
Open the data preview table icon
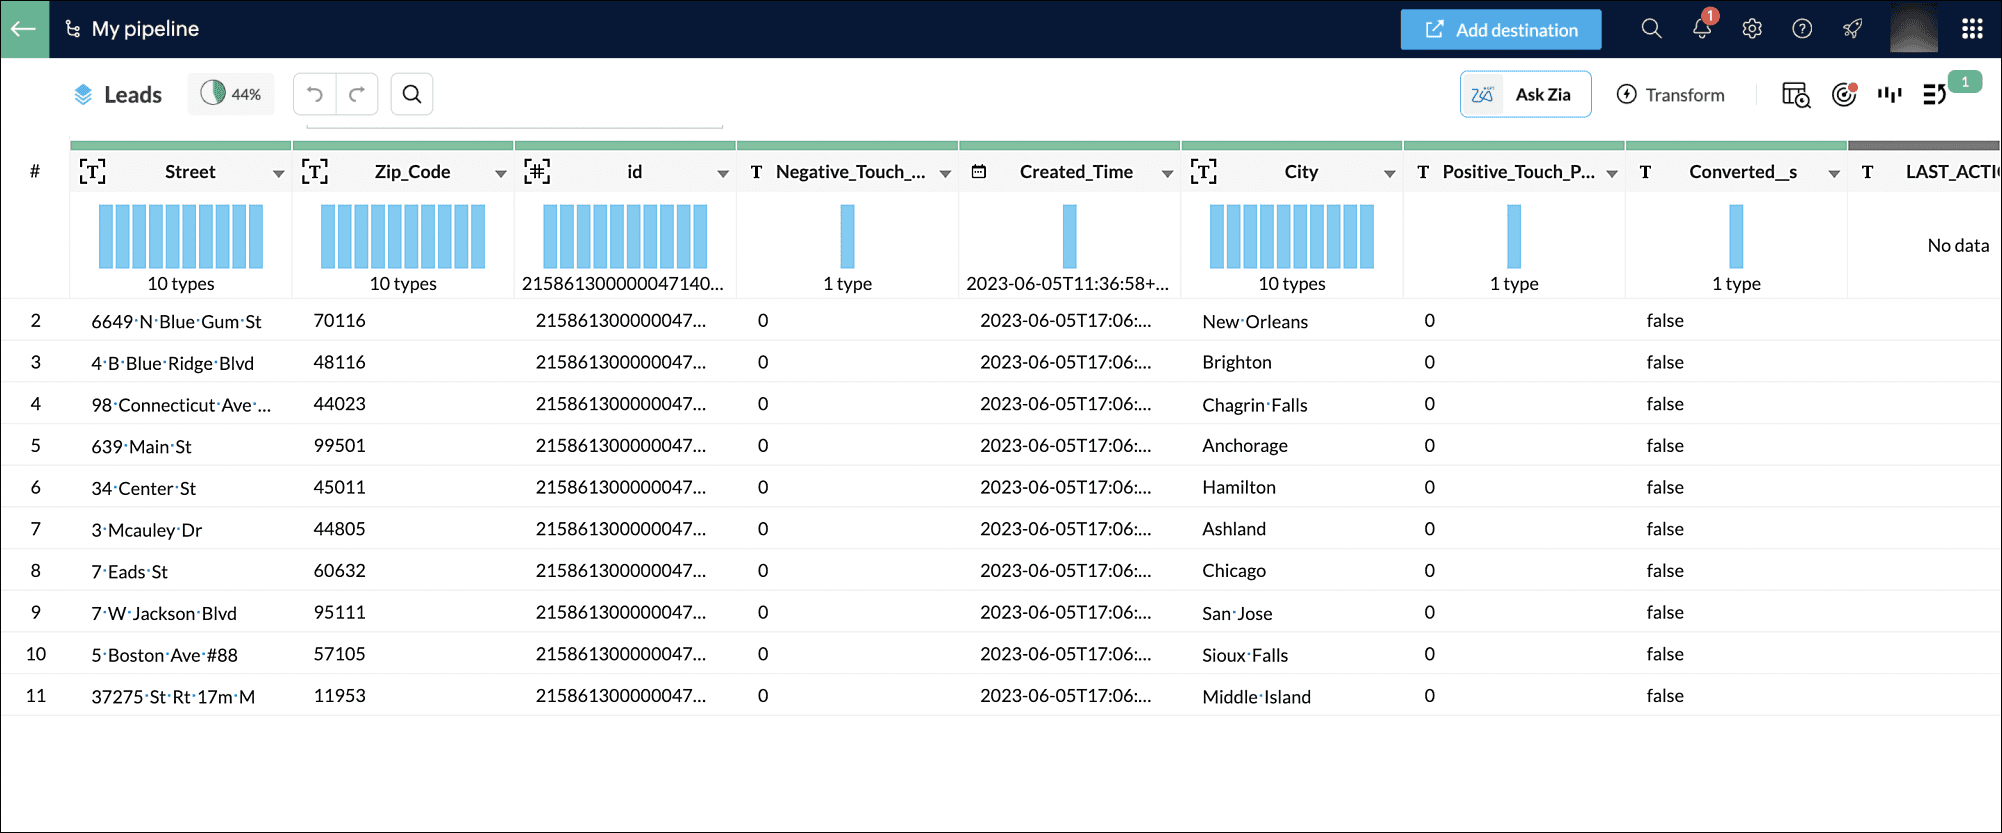1796,95
